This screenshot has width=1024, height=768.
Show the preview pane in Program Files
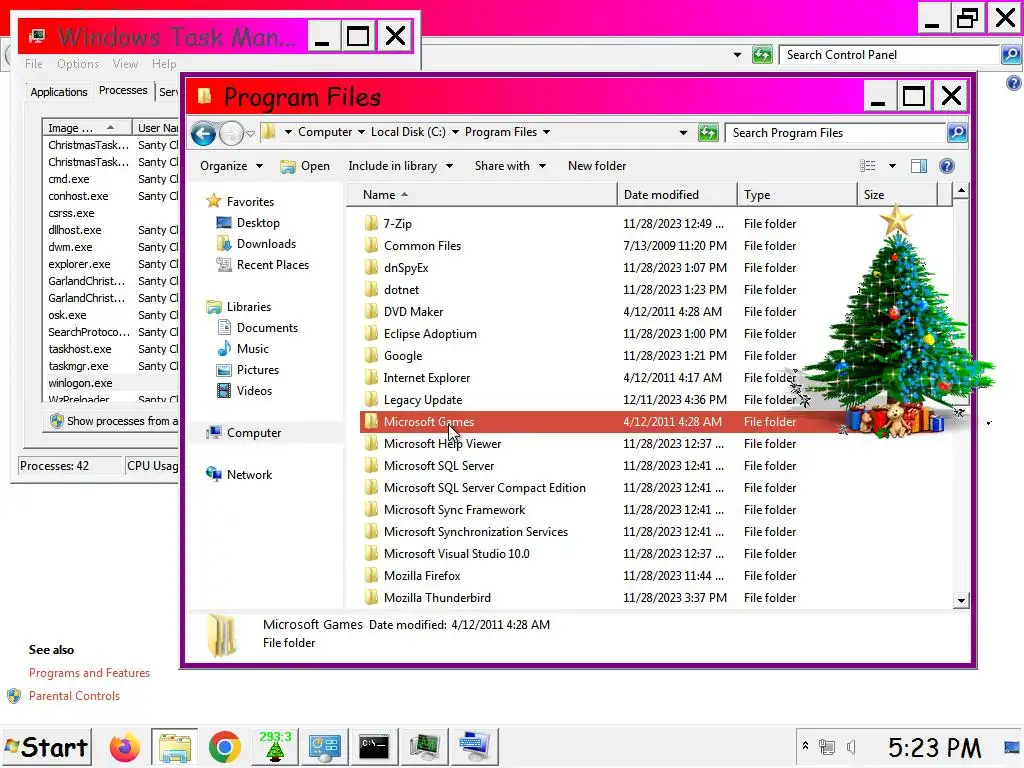point(919,166)
